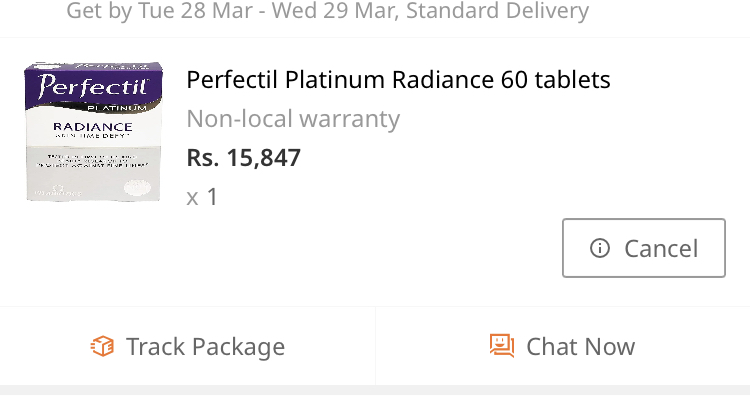Click the white tablet illustration on box
Viewport: 750px width, 413px height.
[x=137, y=187]
